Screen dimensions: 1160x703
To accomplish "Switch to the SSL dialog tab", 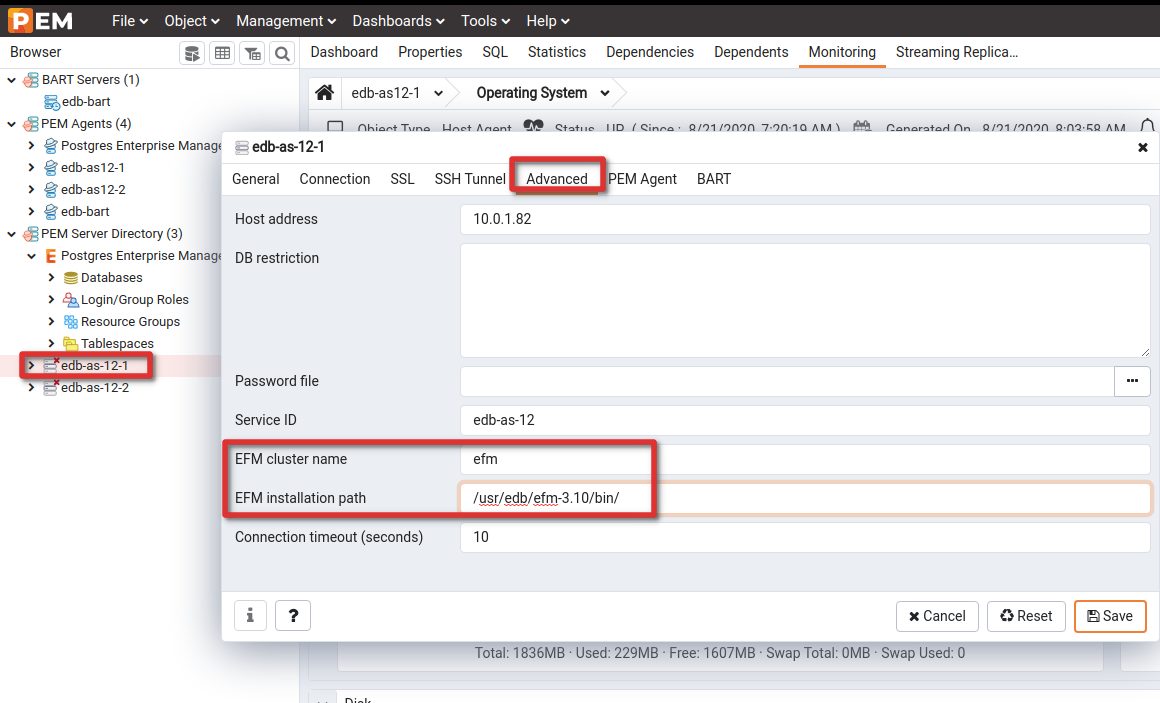I will click(x=402, y=179).
